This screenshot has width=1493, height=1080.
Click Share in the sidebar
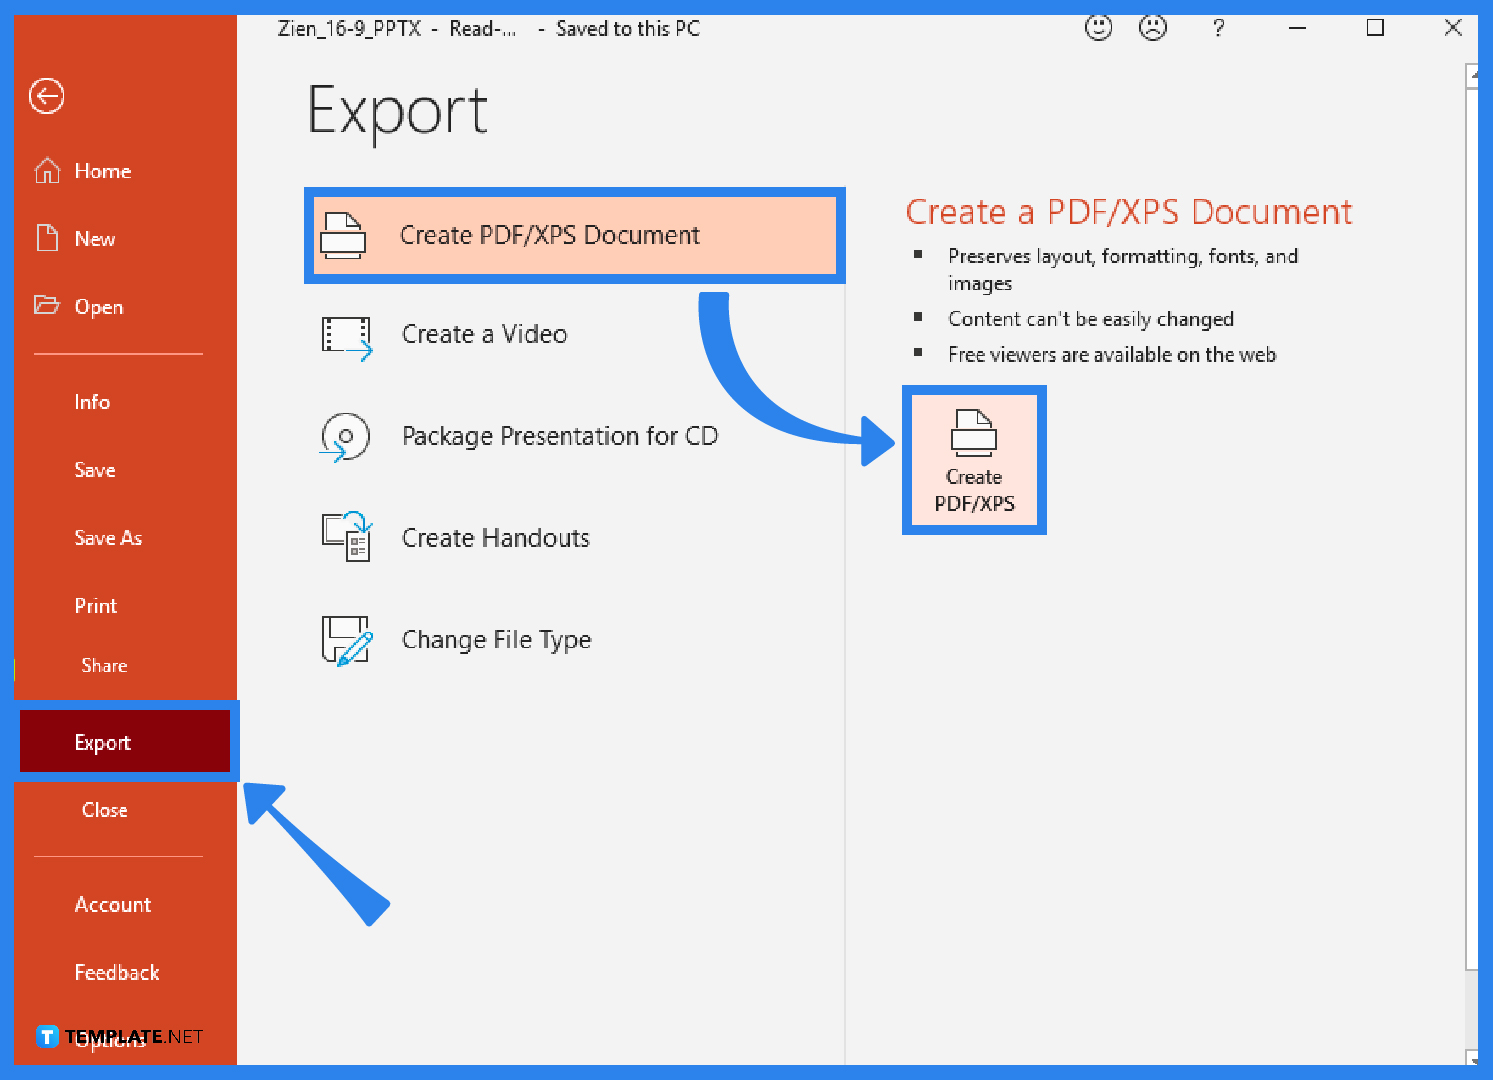point(104,665)
